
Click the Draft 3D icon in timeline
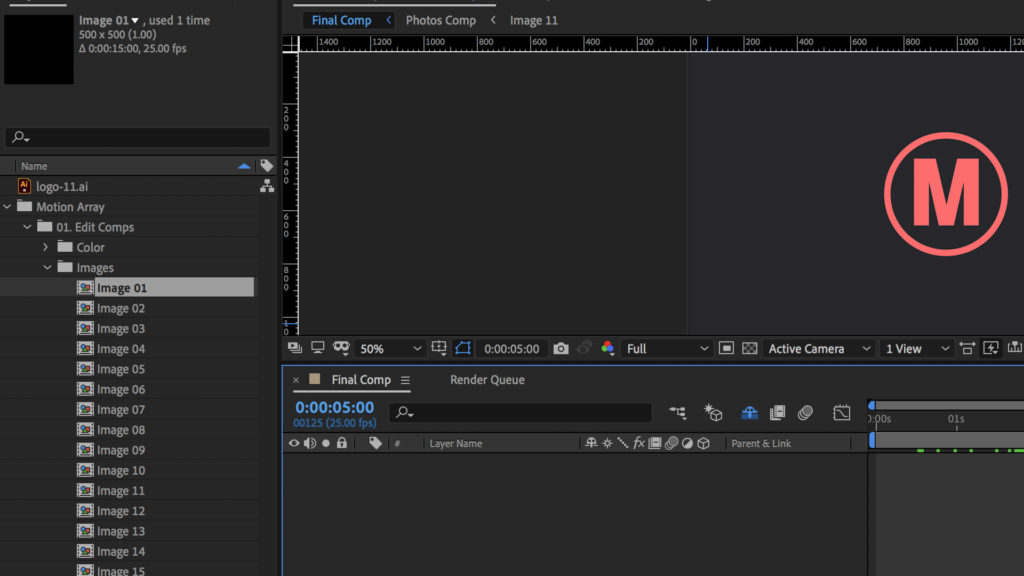pos(713,412)
